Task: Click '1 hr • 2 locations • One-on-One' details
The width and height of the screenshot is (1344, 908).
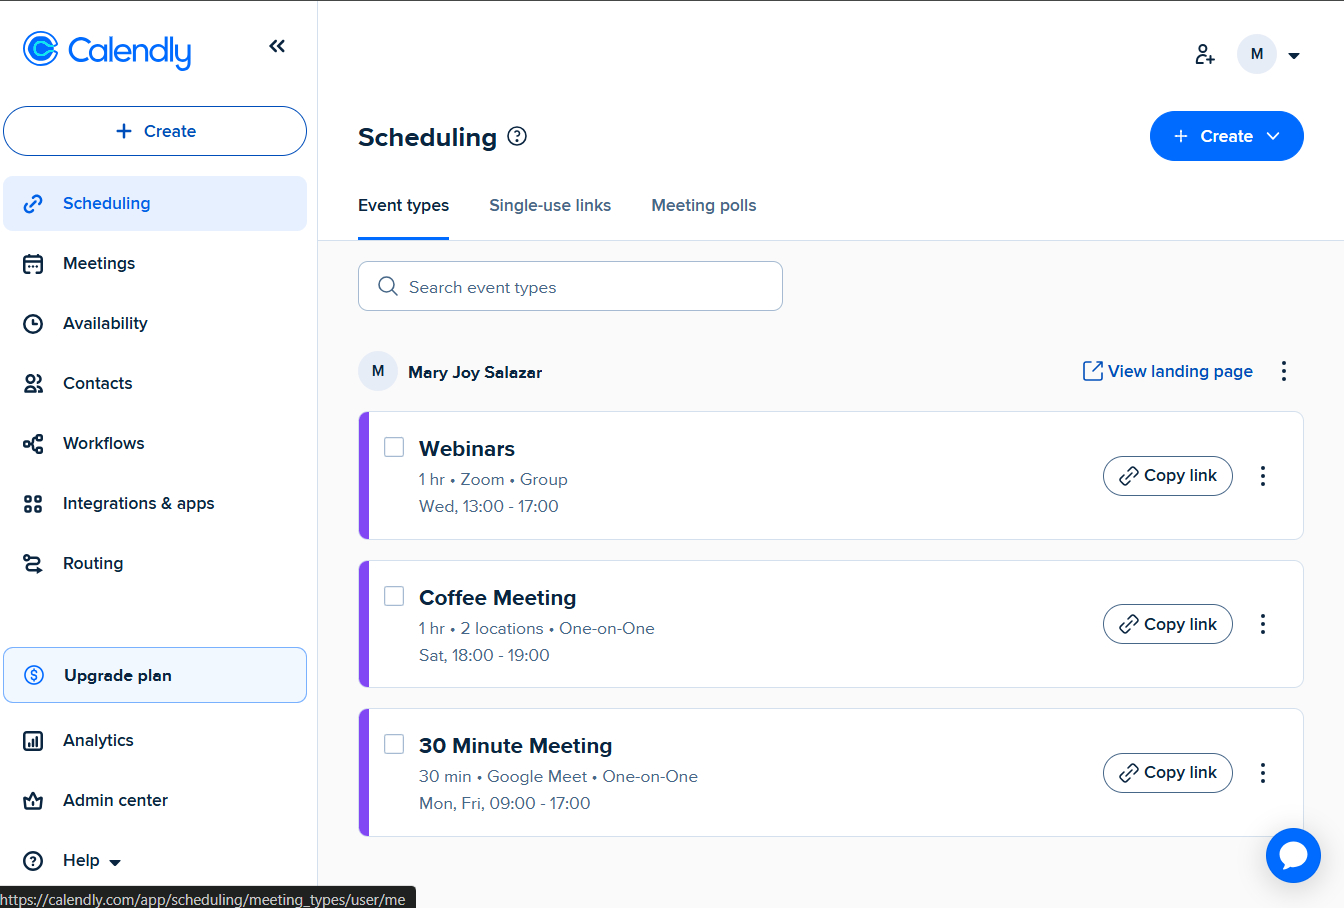Action: (x=537, y=629)
